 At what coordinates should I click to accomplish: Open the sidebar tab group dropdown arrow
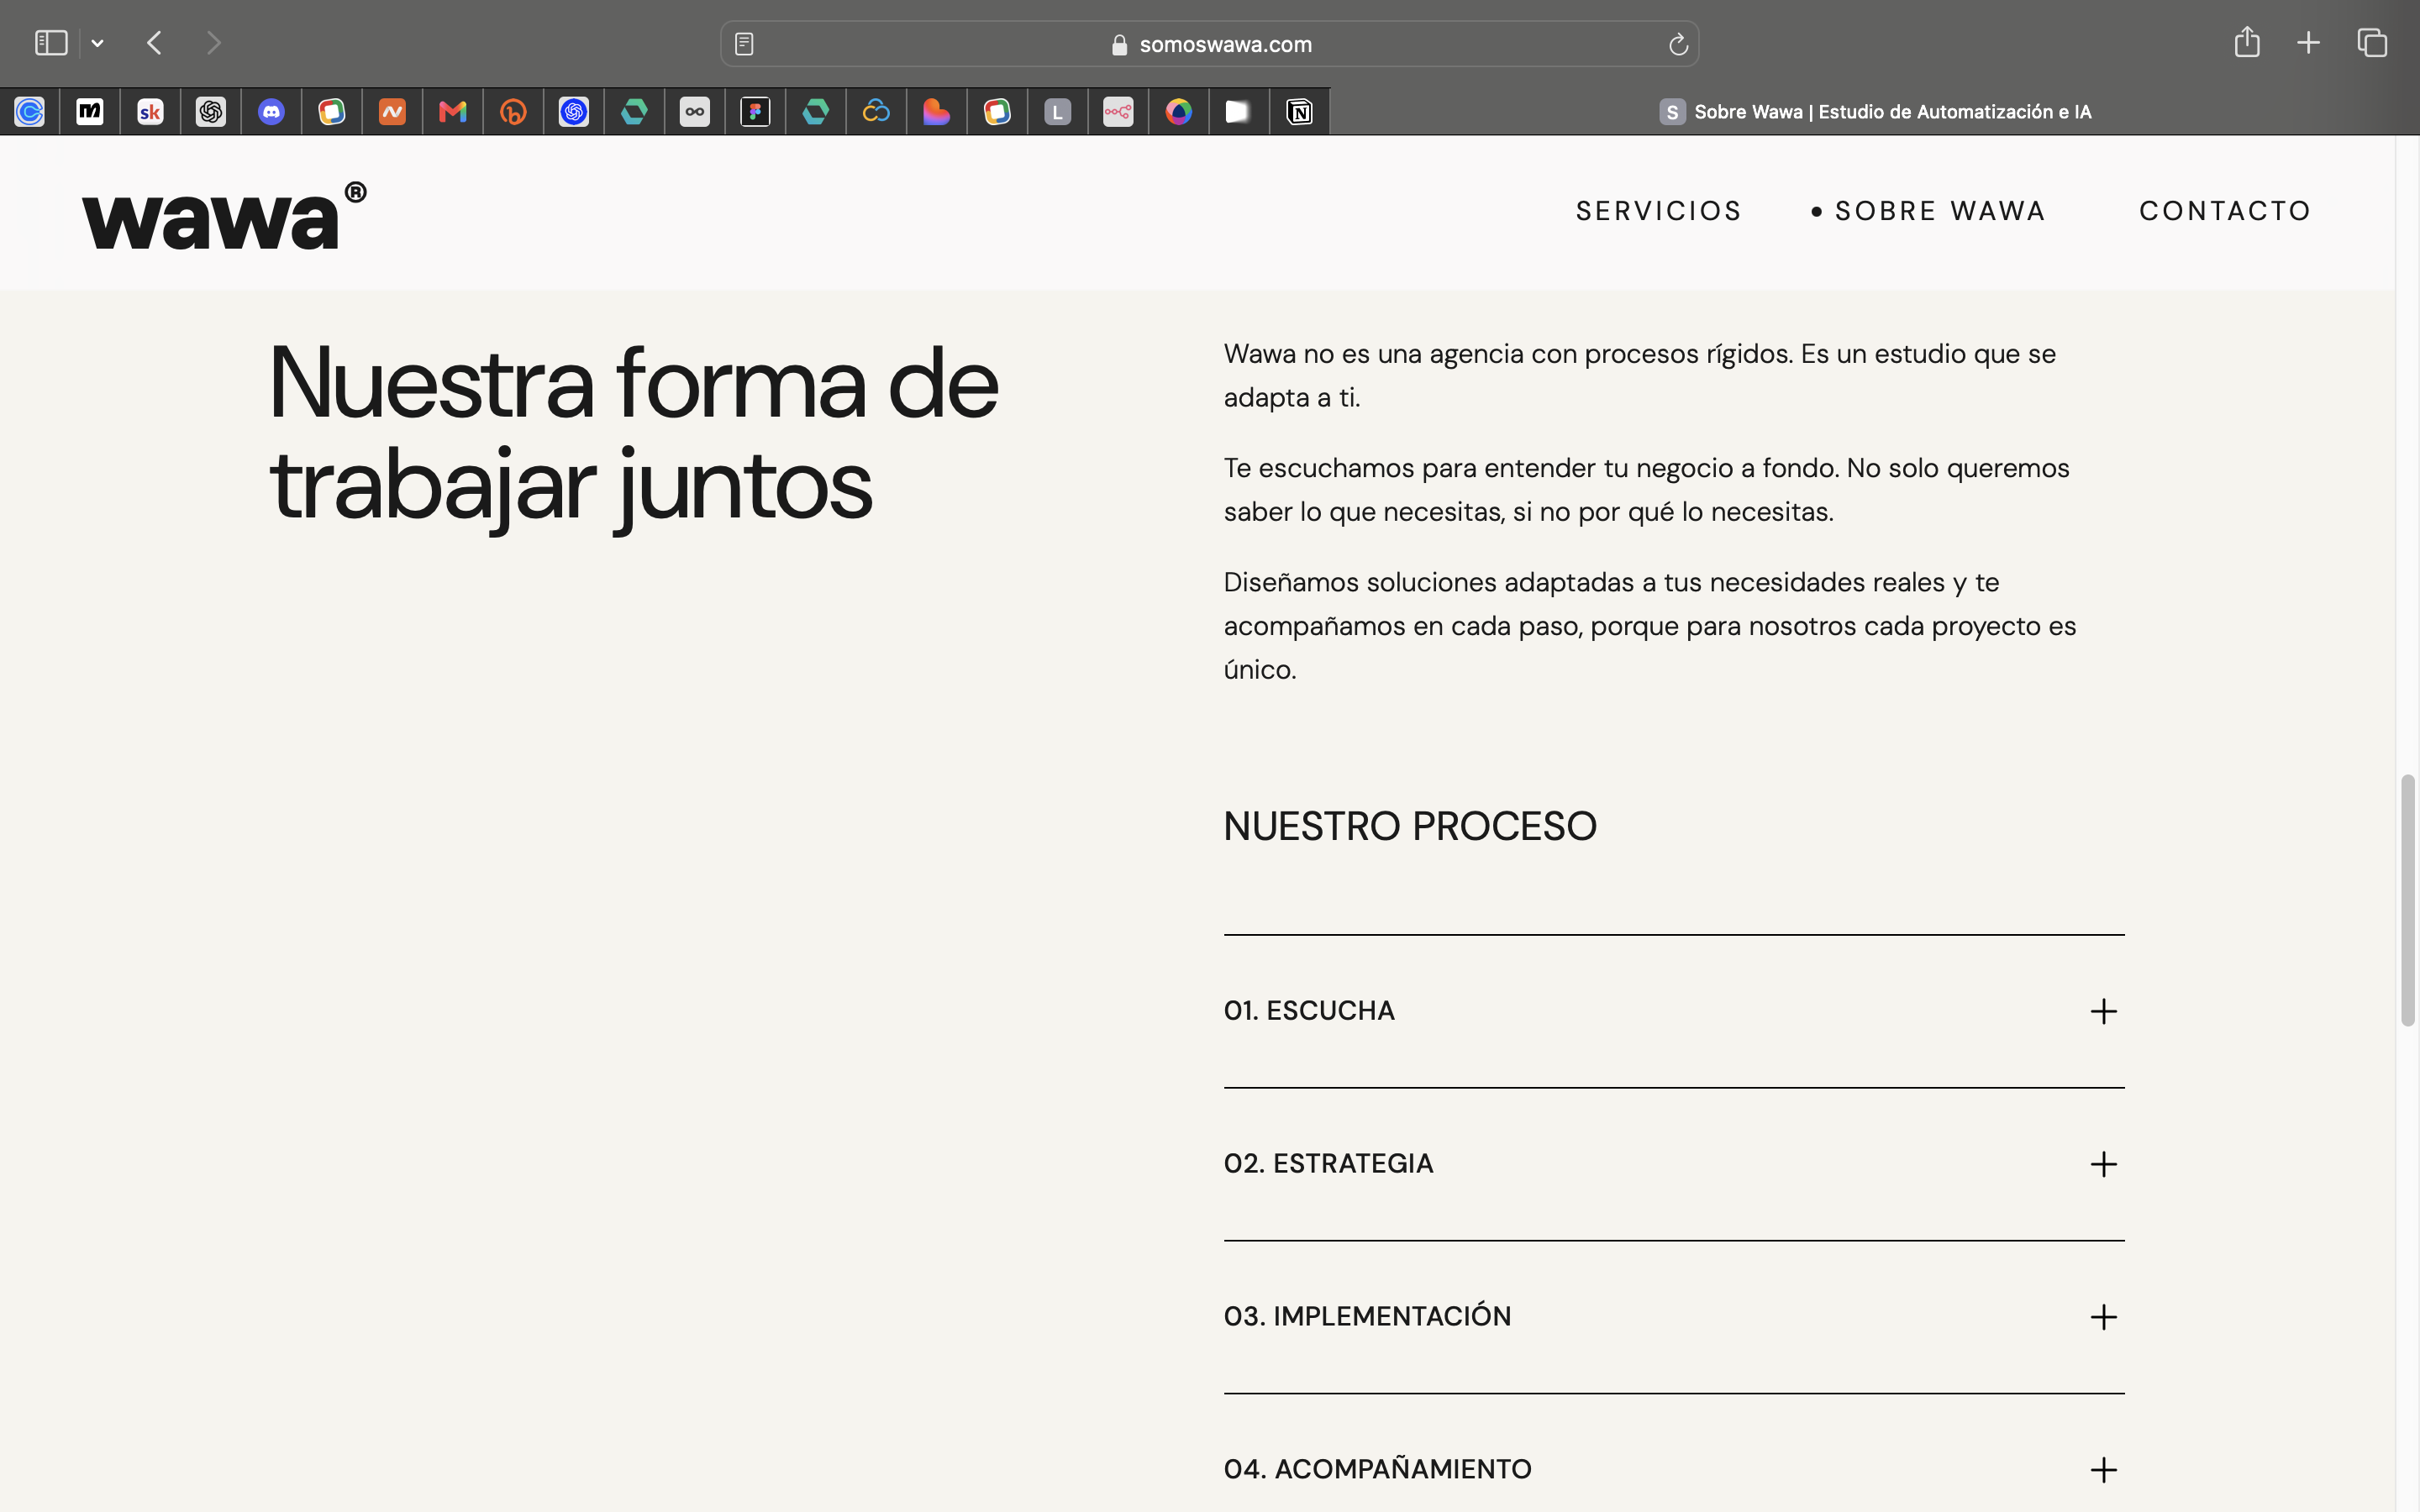(x=97, y=43)
